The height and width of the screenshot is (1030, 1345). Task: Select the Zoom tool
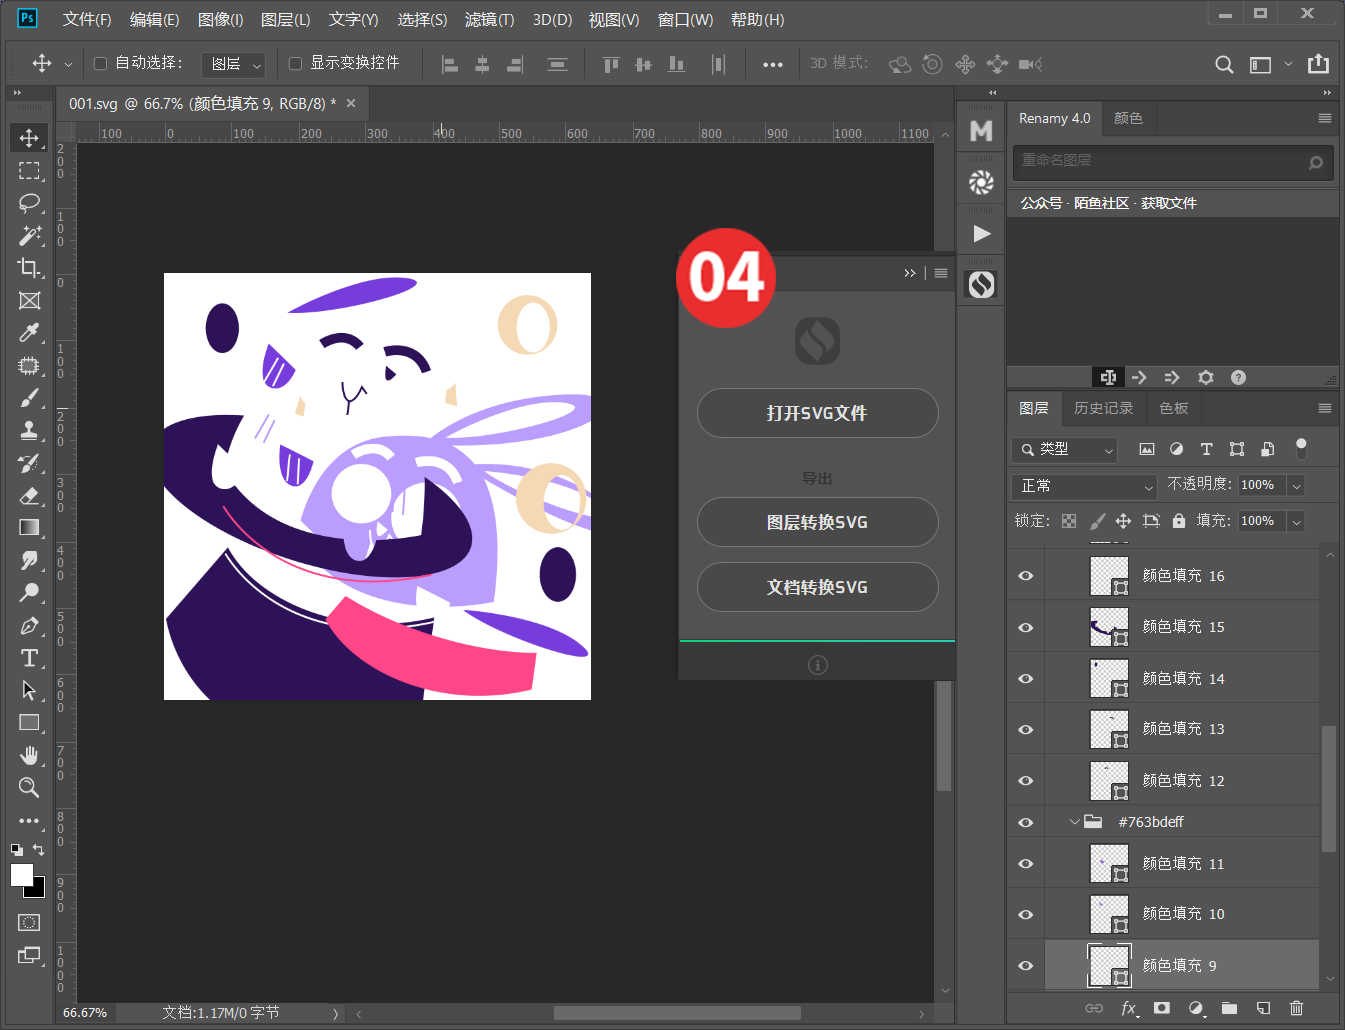(29, 788)
